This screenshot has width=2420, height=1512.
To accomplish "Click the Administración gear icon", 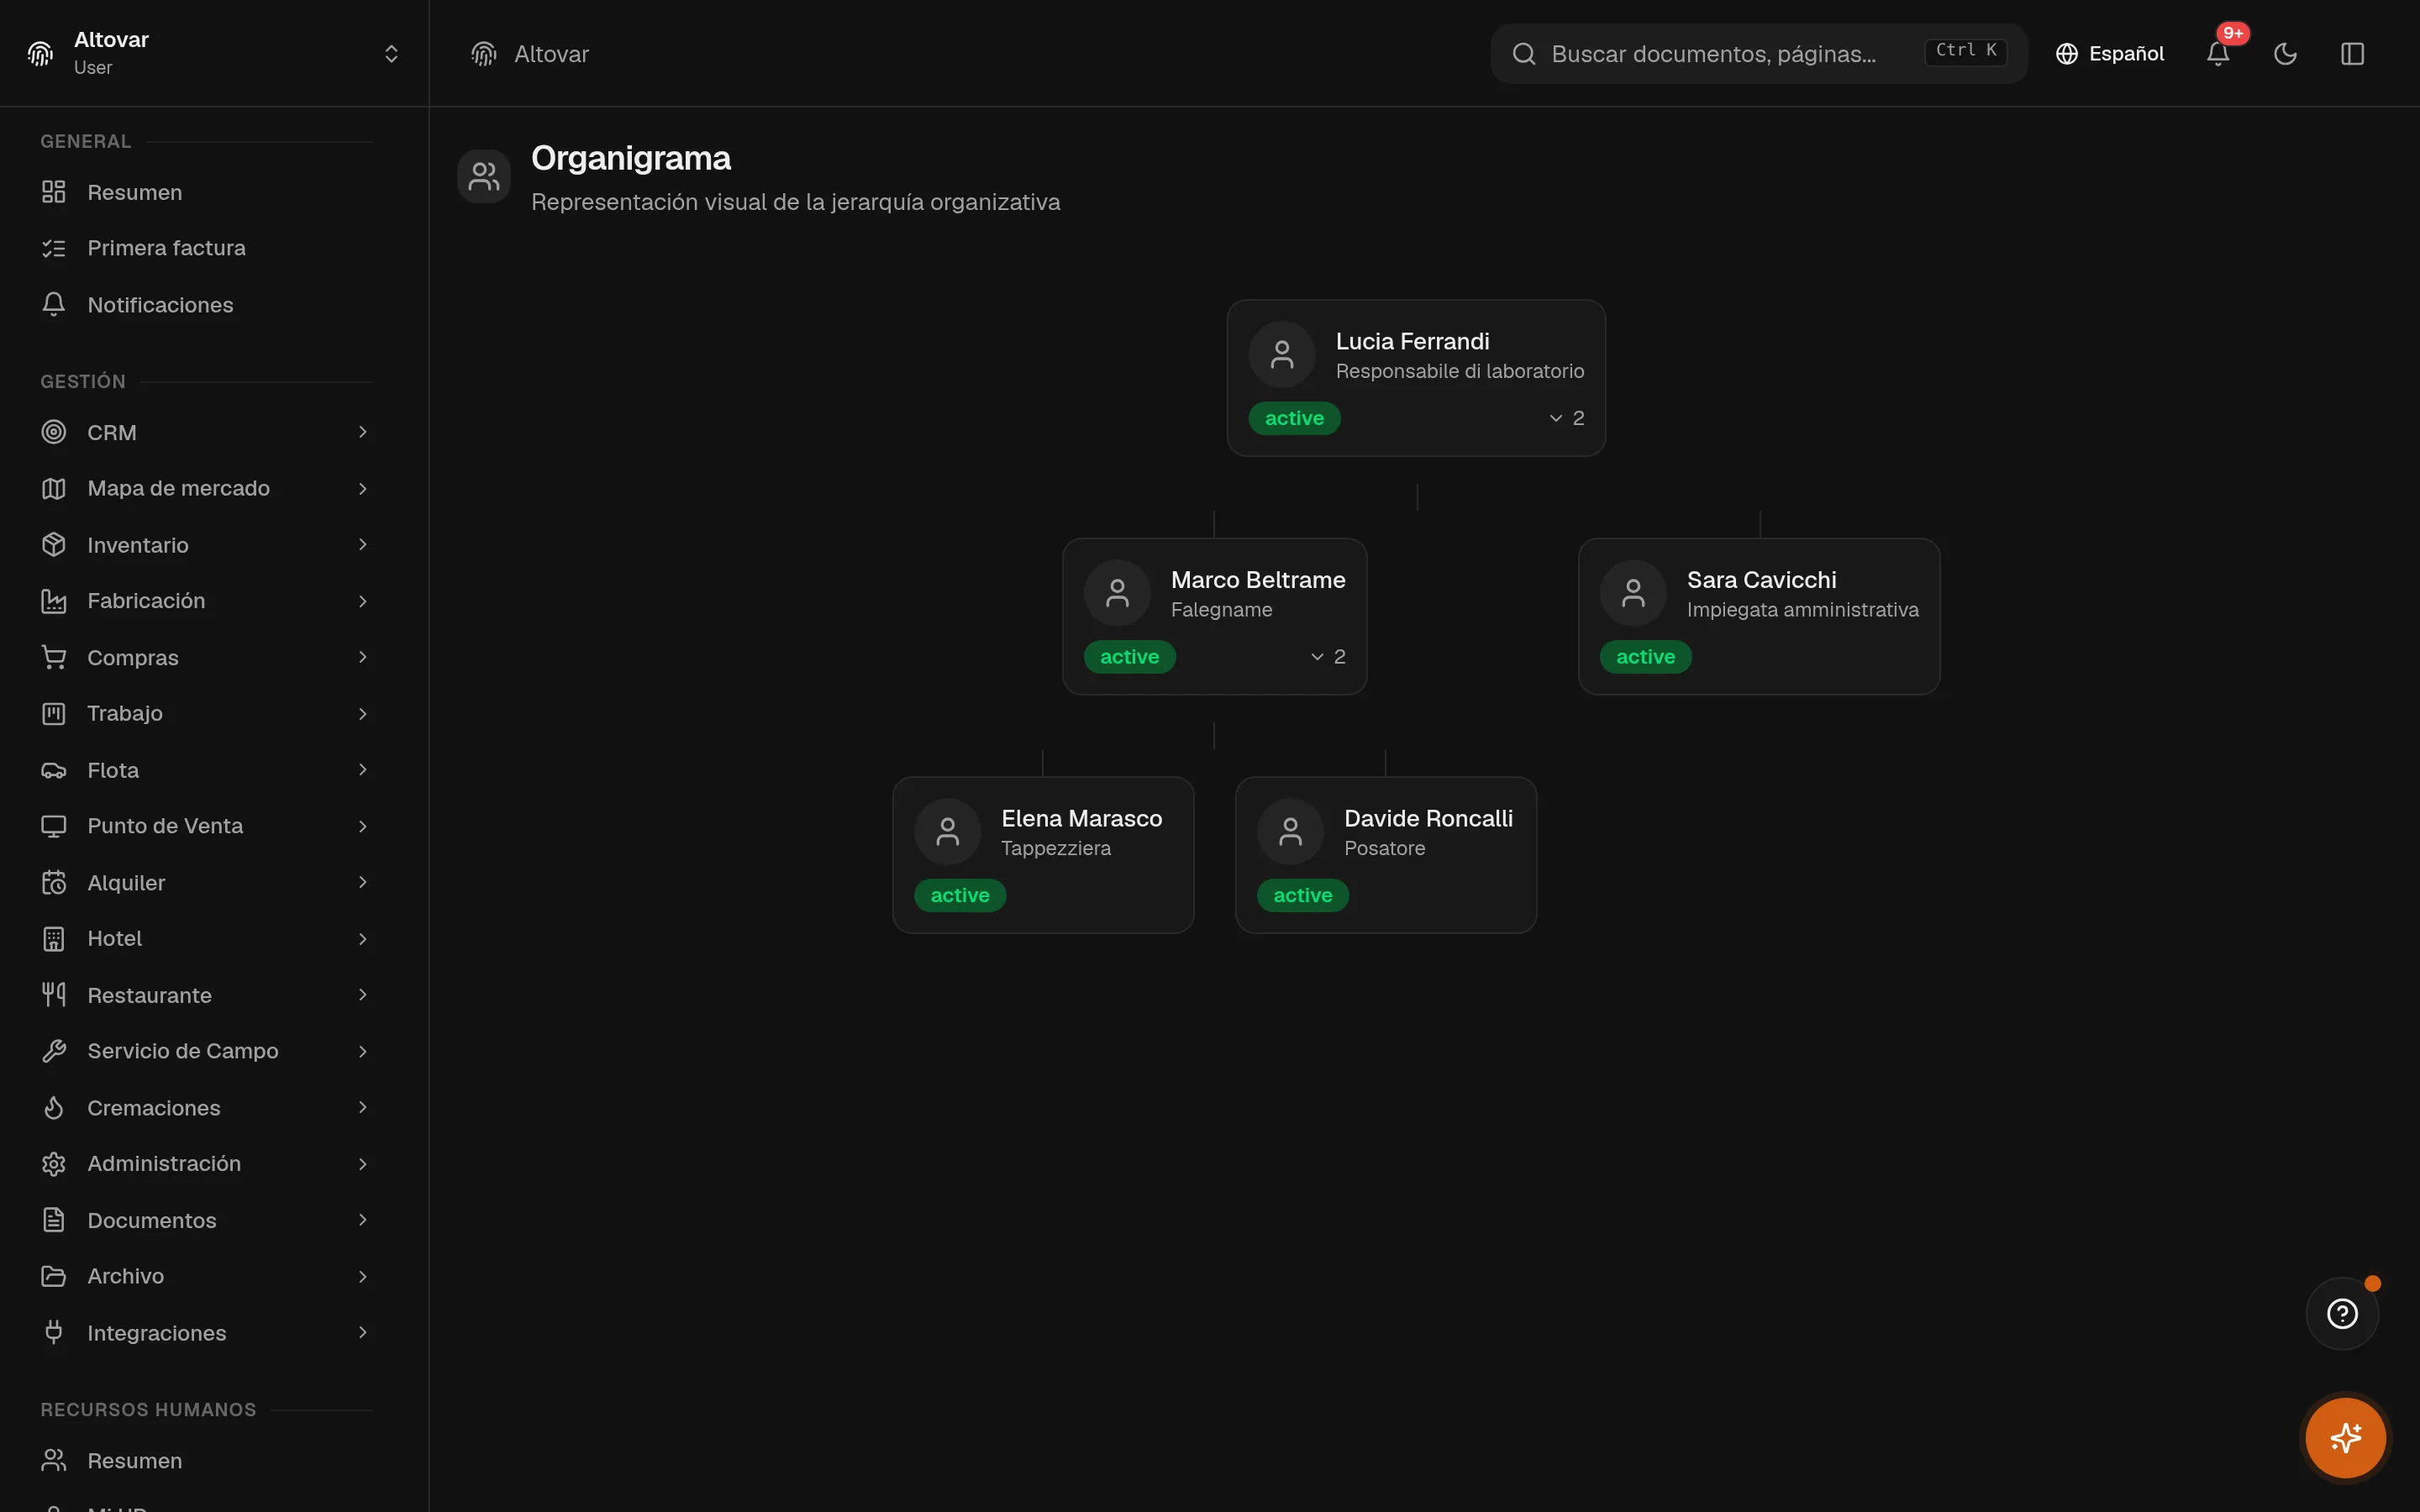I will (54, 1163).
